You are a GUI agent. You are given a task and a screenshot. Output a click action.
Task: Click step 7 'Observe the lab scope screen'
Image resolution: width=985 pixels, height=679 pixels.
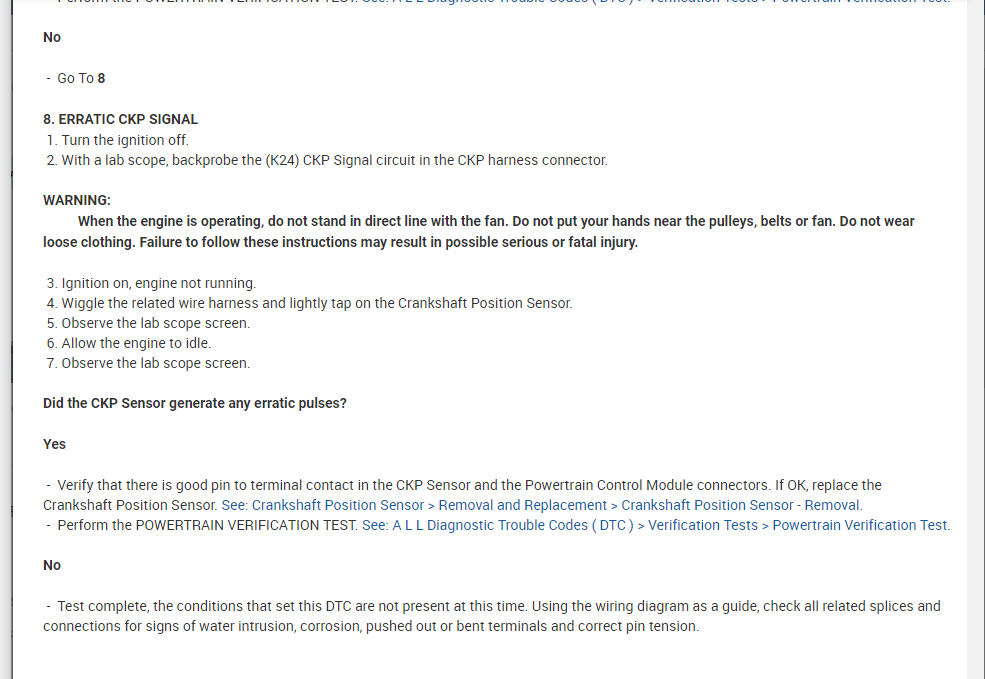coord(155,363)
